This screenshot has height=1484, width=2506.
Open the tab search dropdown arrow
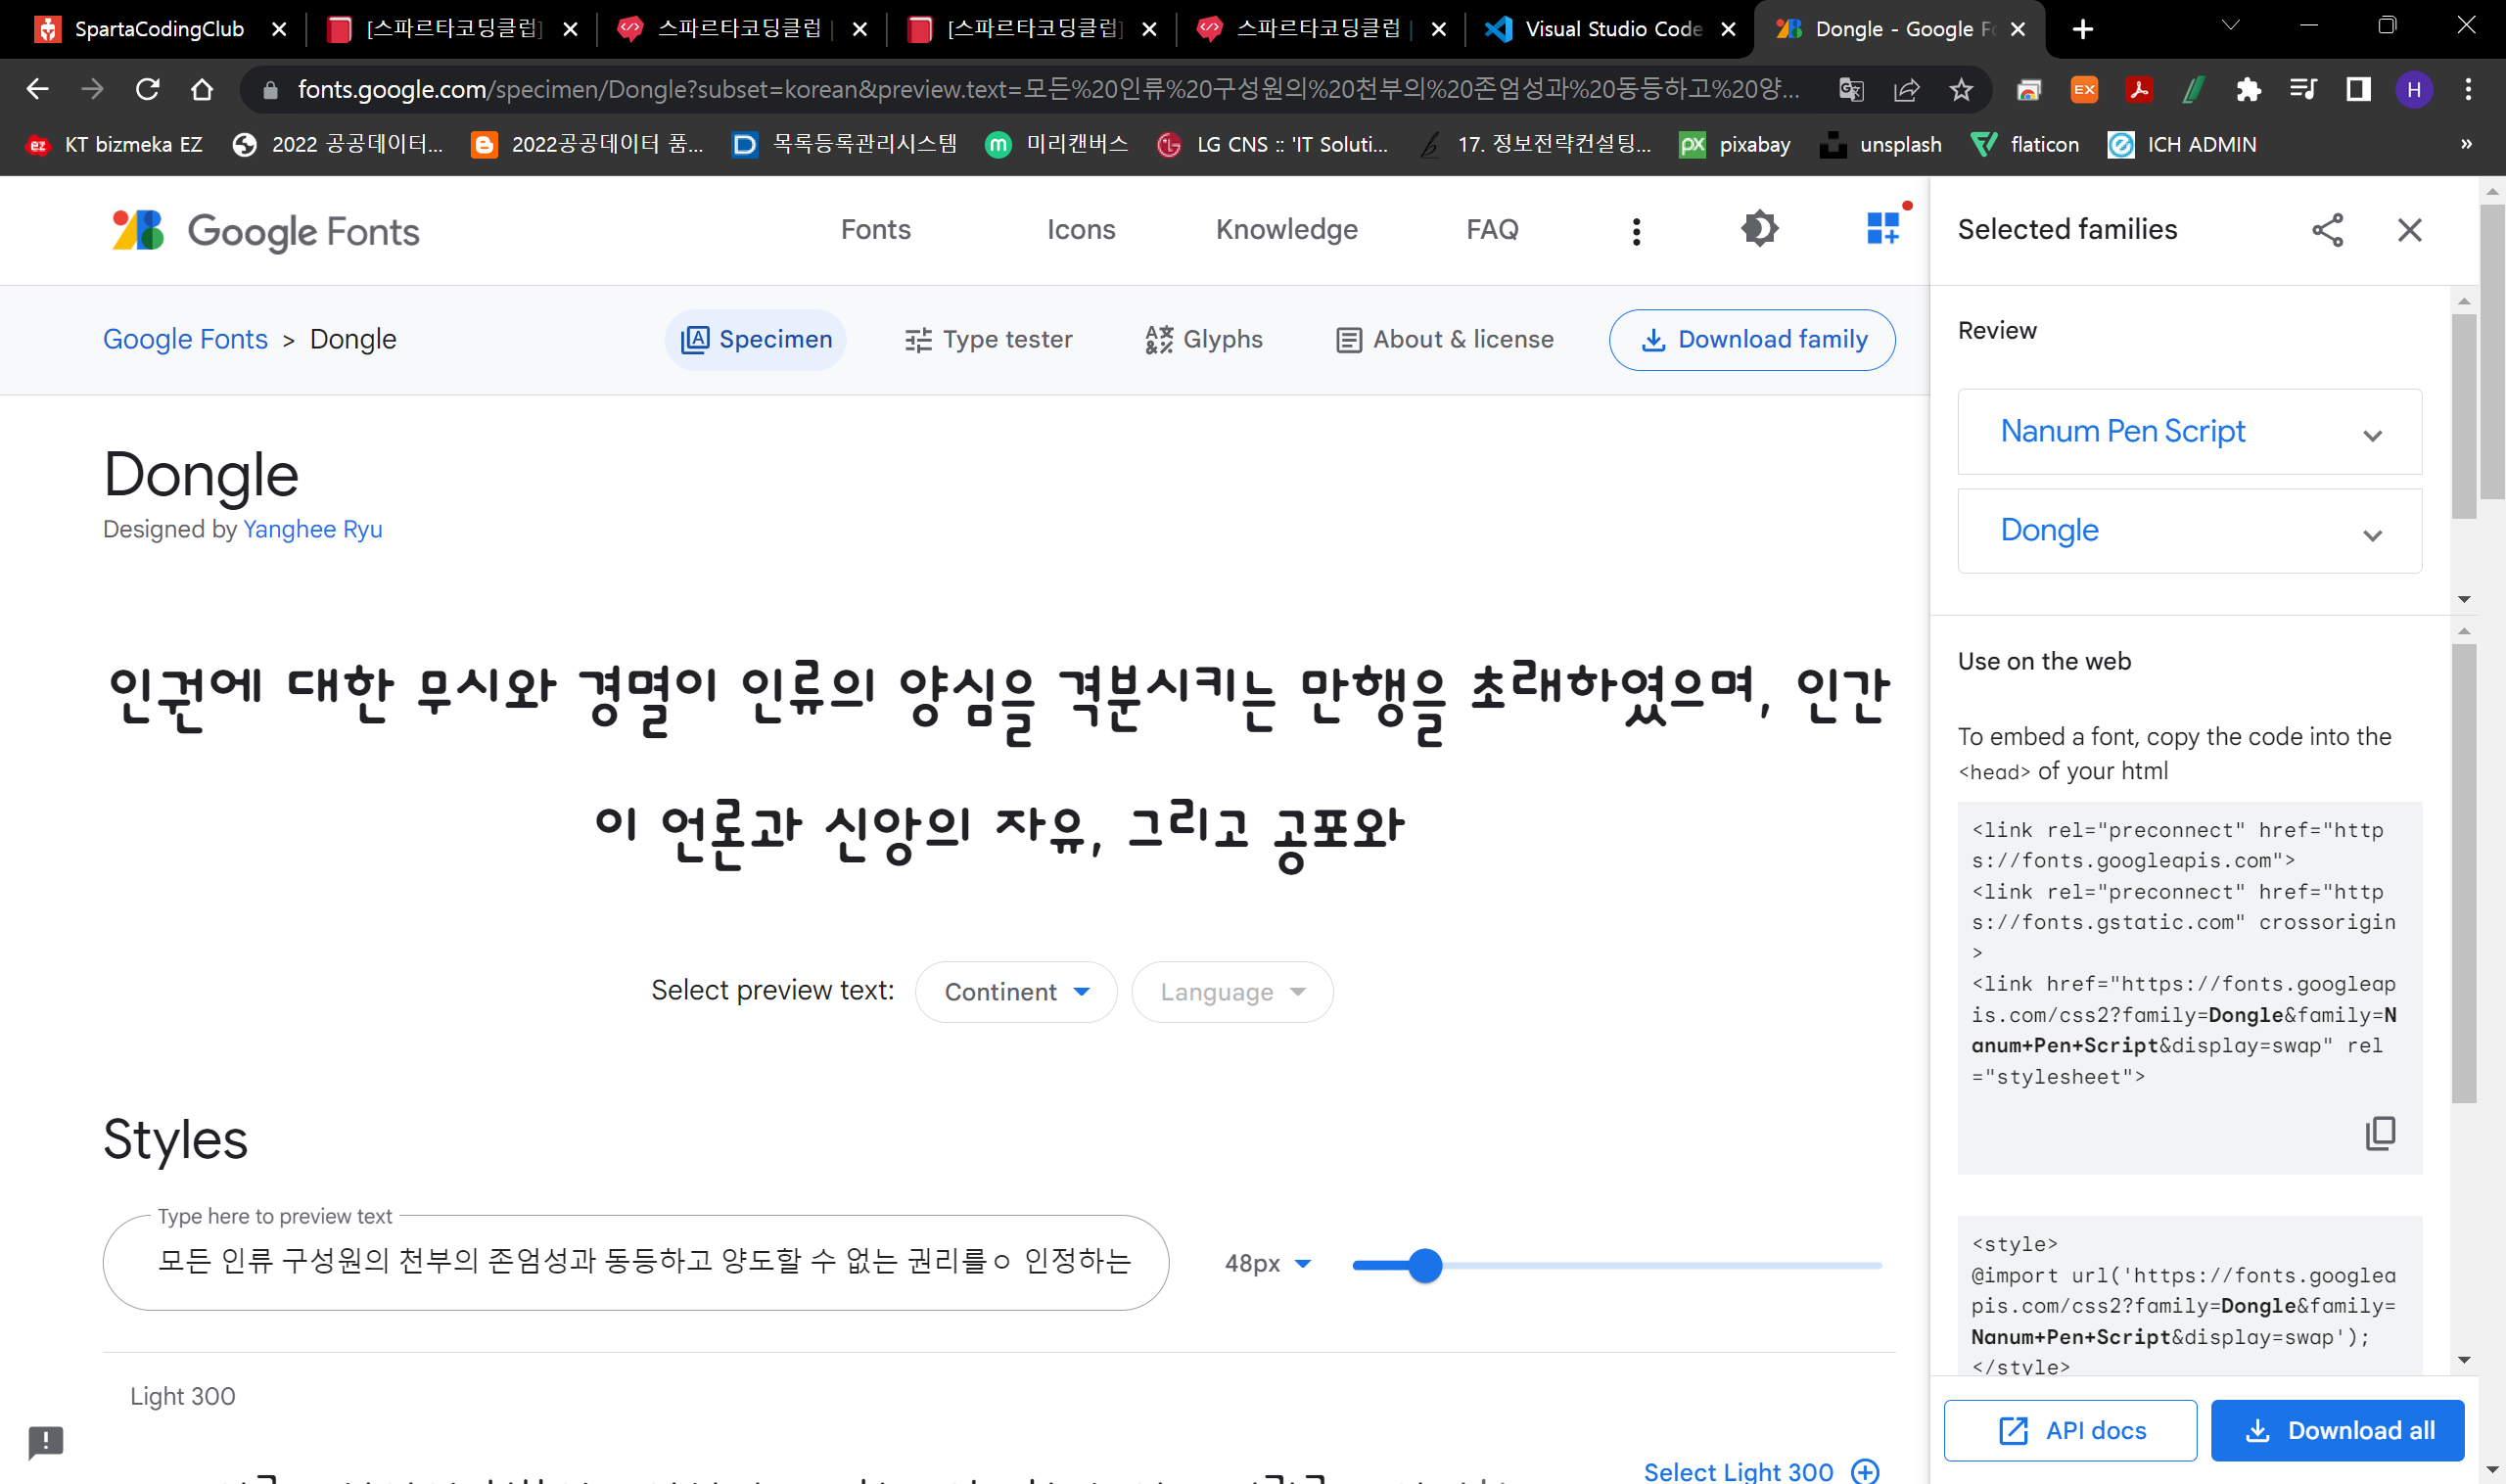(2230, 25)
